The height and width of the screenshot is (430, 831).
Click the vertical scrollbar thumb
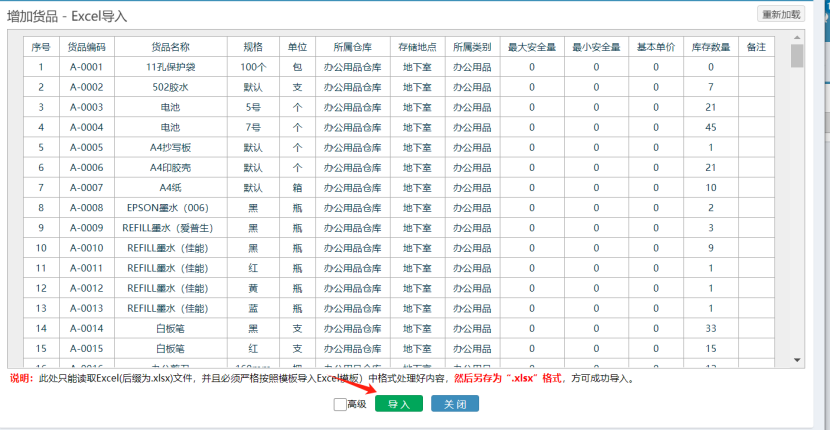797,56
